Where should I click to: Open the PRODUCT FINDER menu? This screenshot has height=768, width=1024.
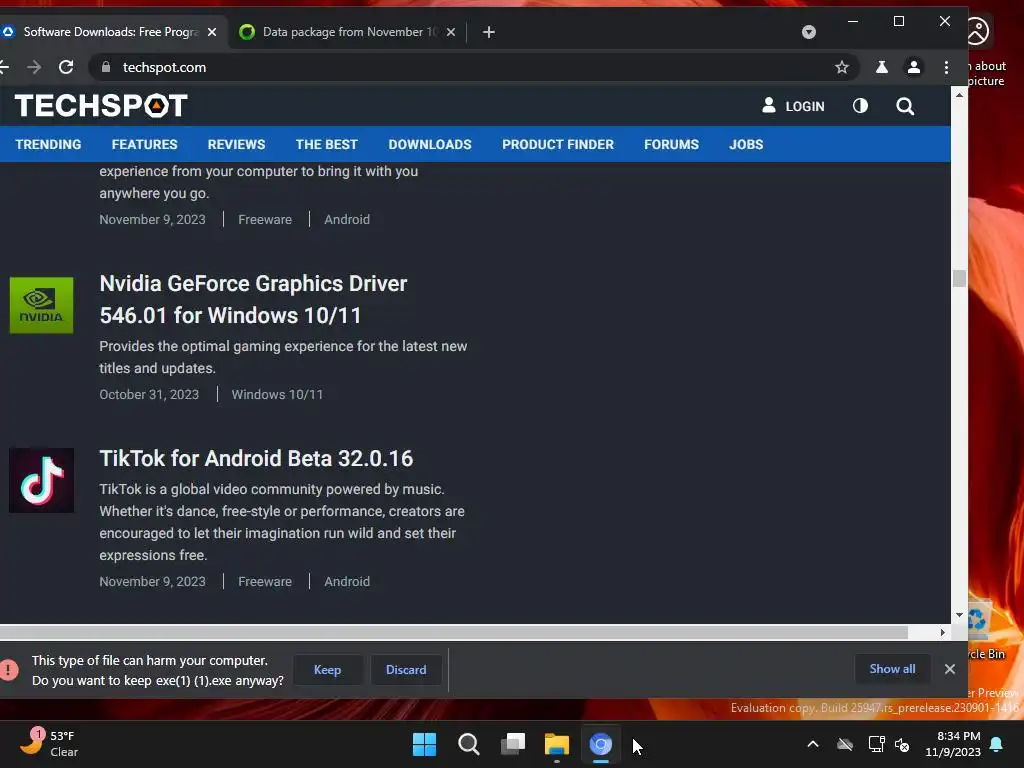pos(558,144)
